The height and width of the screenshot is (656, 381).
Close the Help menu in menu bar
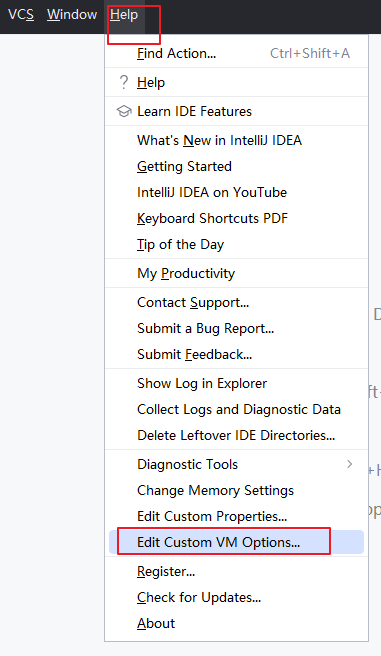tap(124, 15)
